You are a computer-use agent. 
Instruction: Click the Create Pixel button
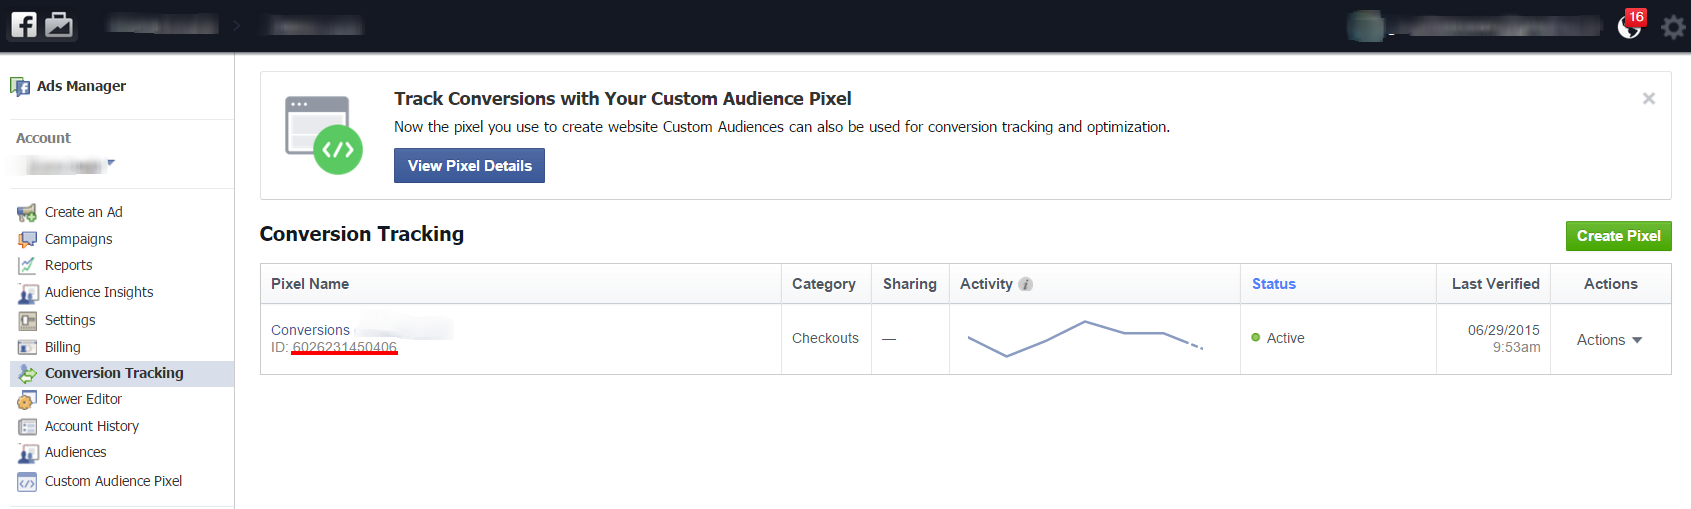pyautogui.click(x=1618, y=236)
